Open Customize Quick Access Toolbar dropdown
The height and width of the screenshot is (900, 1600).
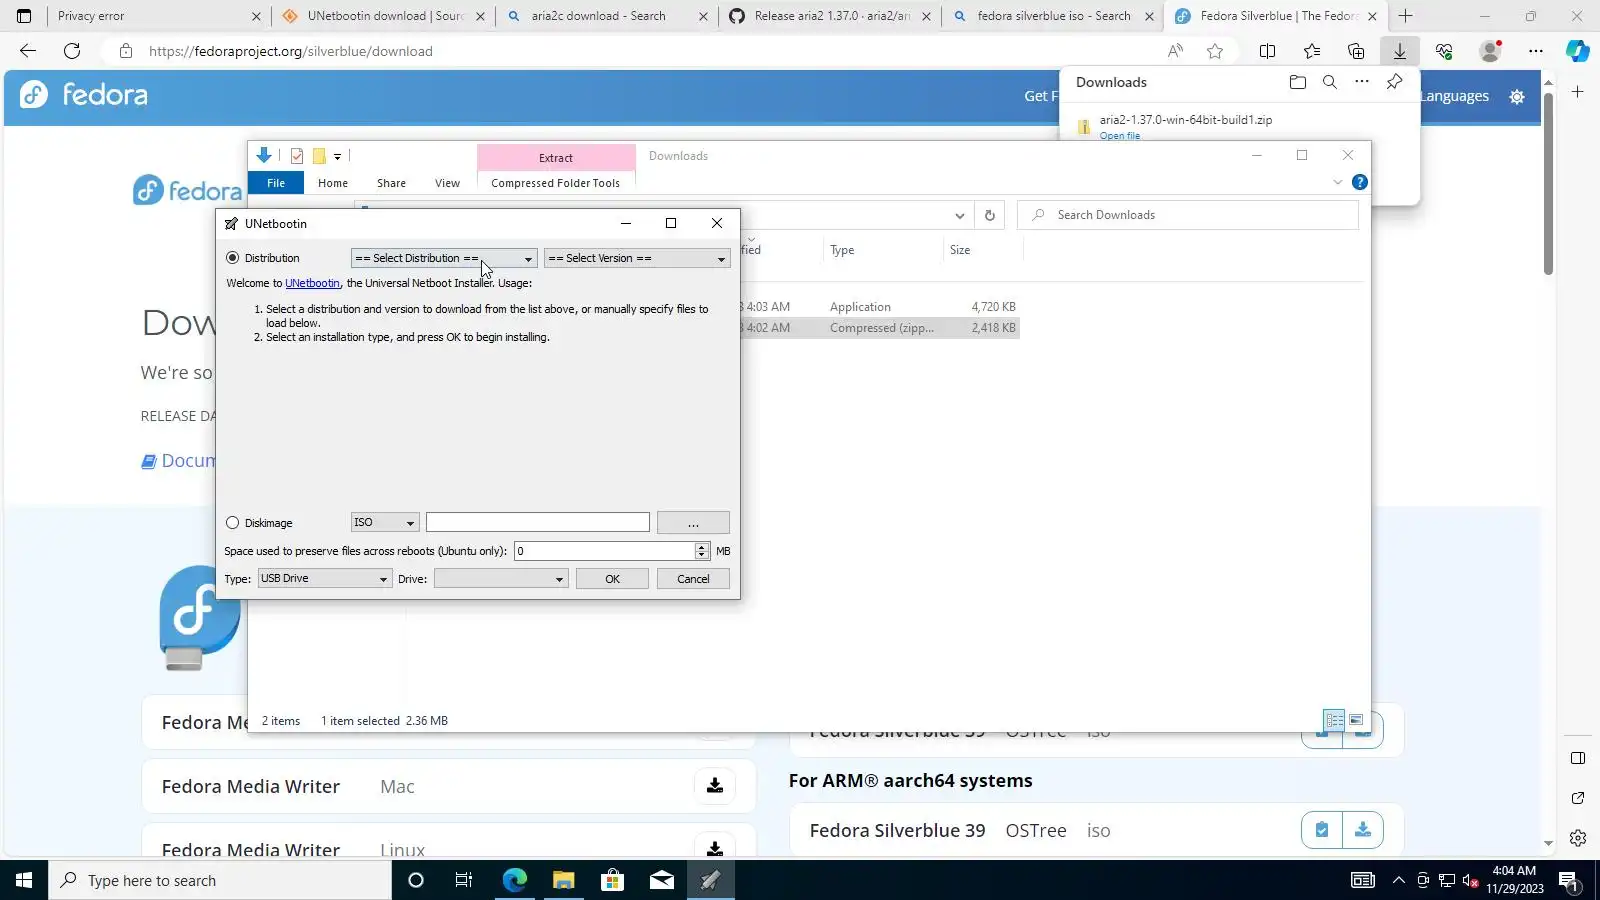(338, 157)
